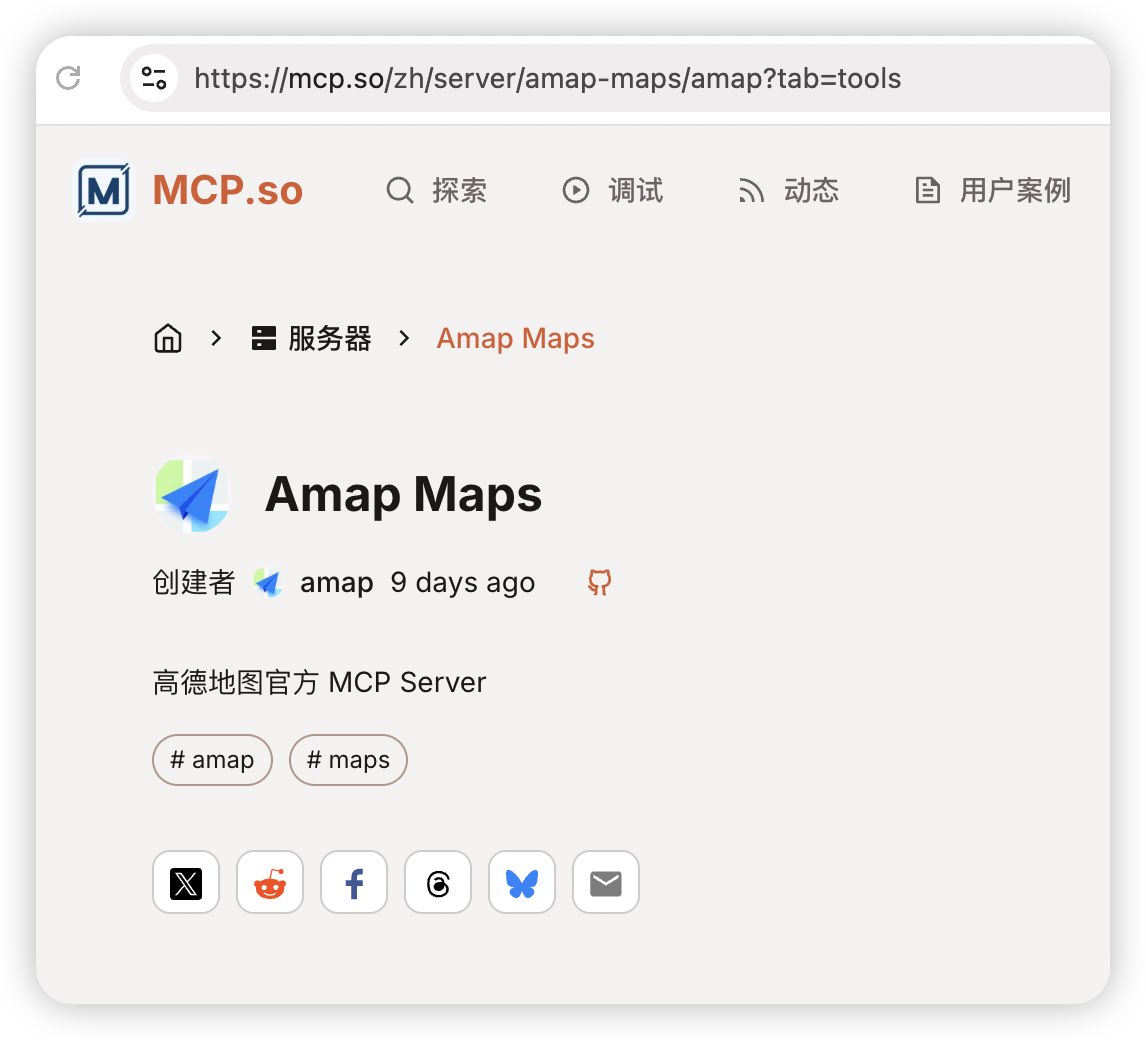Share the server via Email
This screenshot has height=1040, width=1146.
coord(606,882)
